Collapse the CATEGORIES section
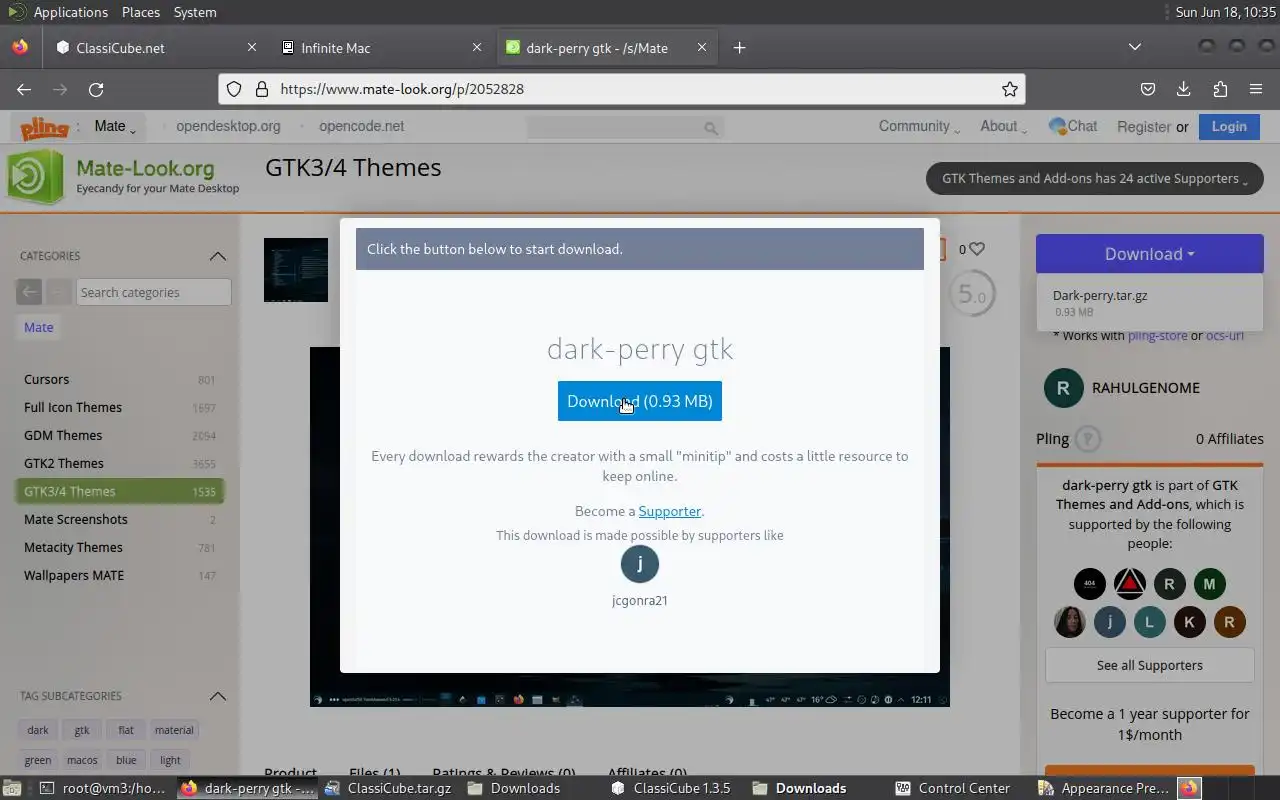The width and height of the screenshot is (1280, 800). click(x=218, y=256)
